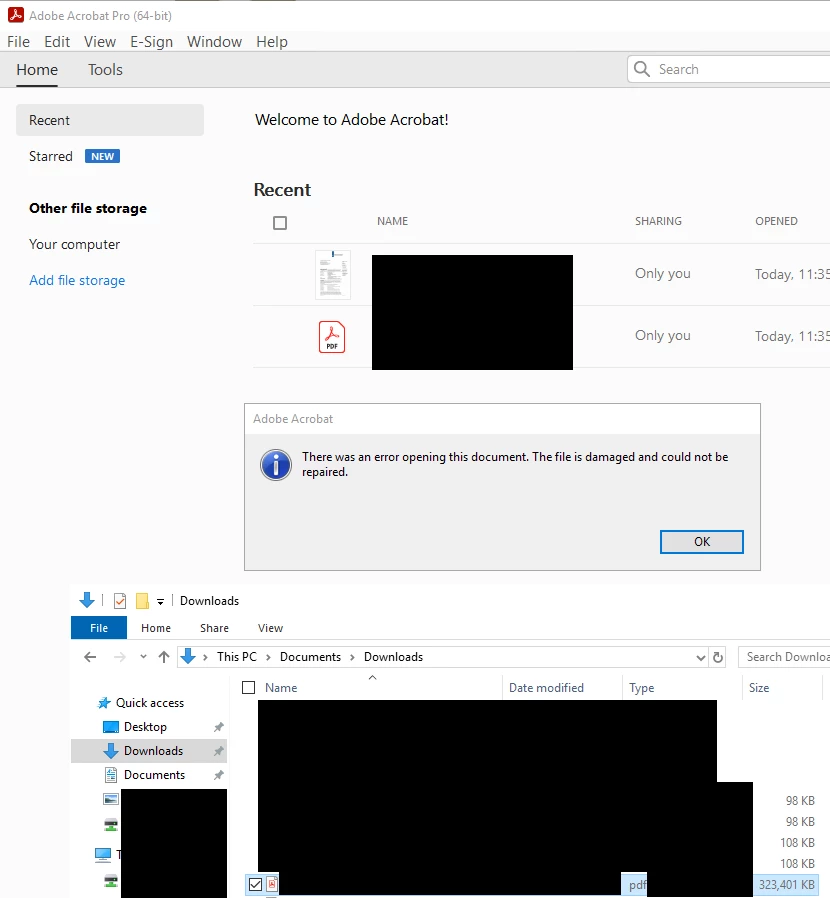Click the Desktop icon in navigation pane

click(111, 727)
